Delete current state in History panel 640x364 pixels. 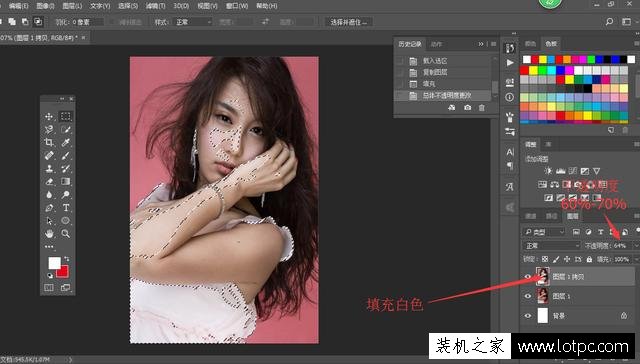[482, 108]
